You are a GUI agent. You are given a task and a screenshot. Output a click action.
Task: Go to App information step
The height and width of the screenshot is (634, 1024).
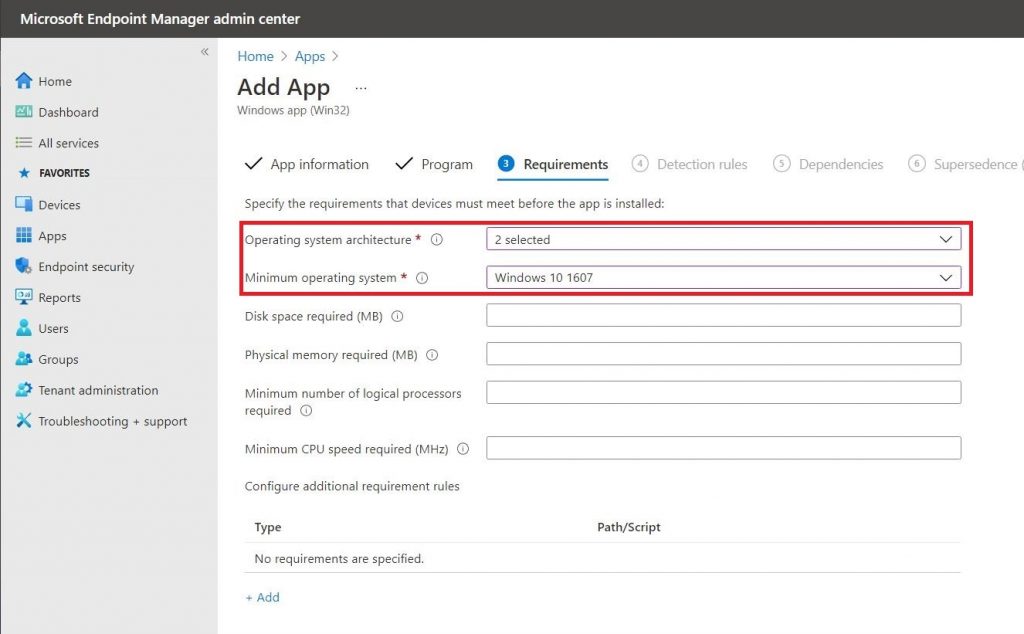point(306,164)
